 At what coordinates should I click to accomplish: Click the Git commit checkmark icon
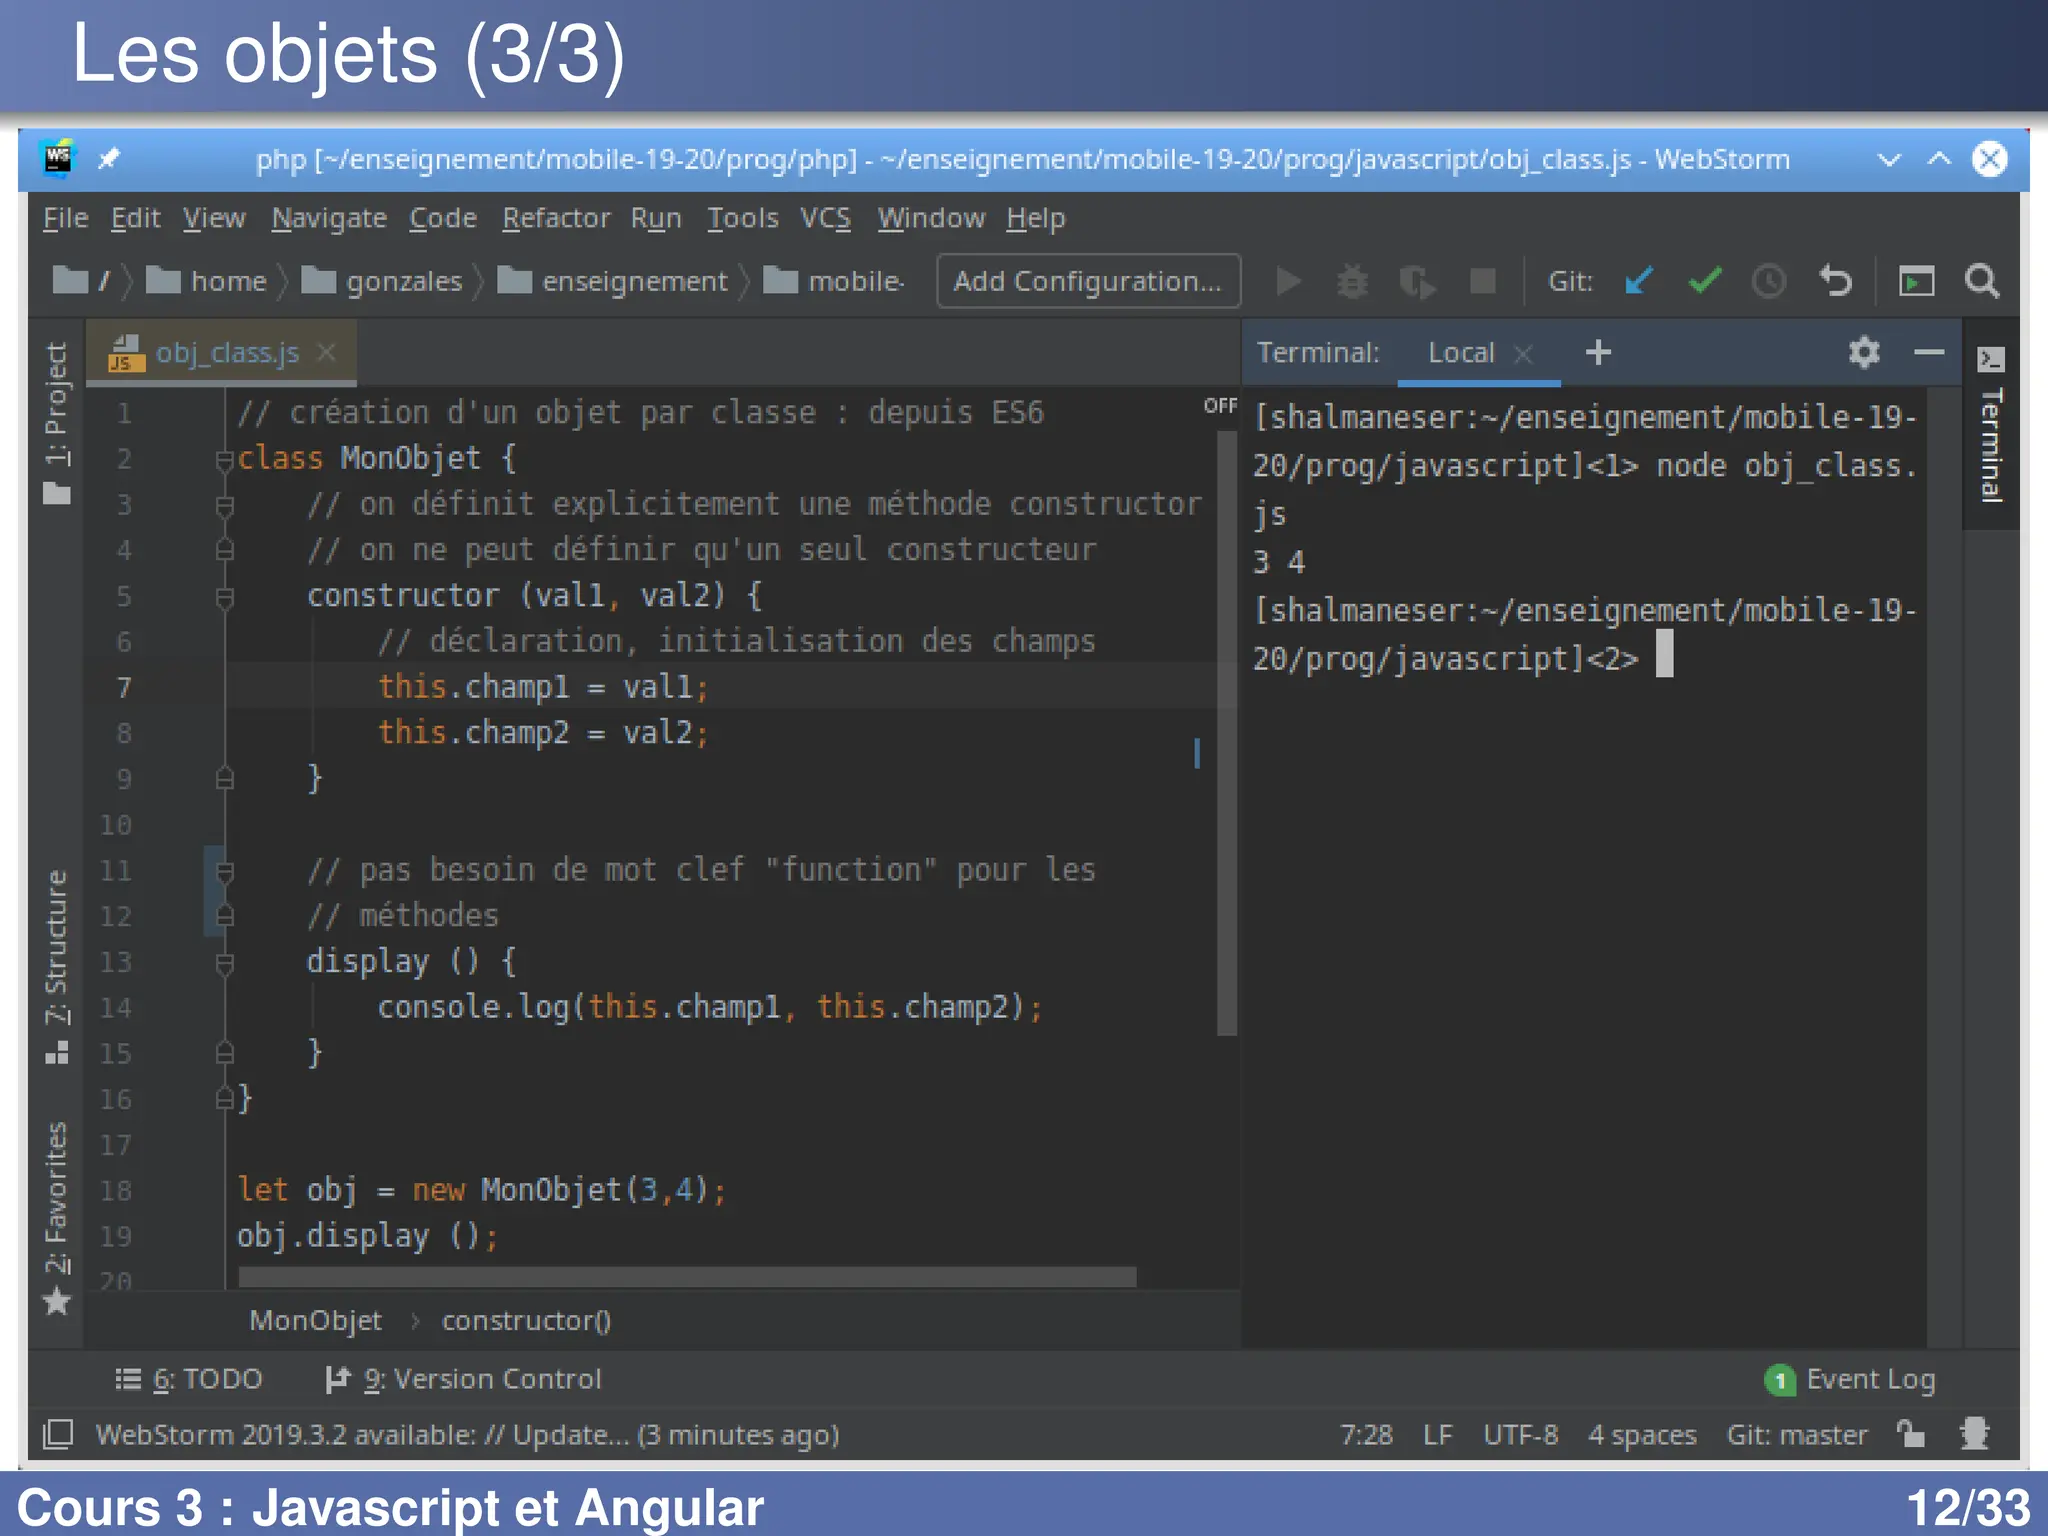click(1705, 282)
